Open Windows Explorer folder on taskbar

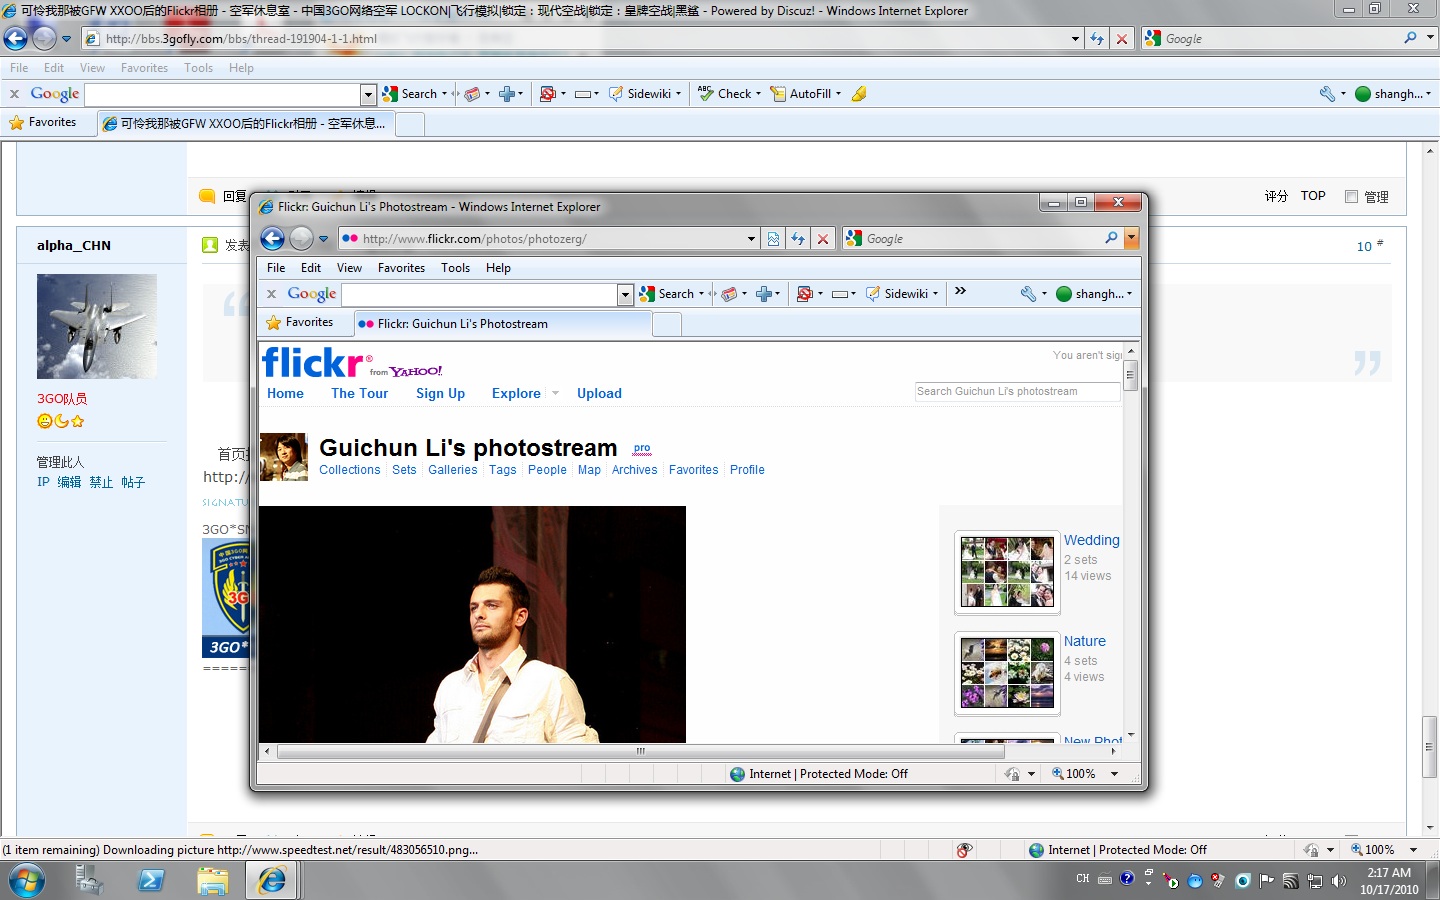click(x=212, y=881)
